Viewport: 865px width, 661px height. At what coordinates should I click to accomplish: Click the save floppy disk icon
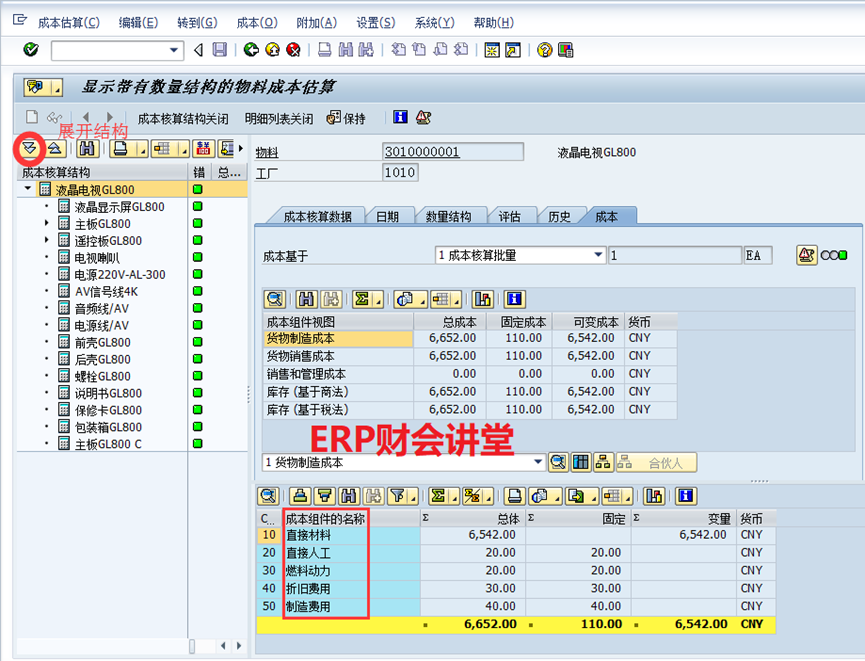[219, 50]
